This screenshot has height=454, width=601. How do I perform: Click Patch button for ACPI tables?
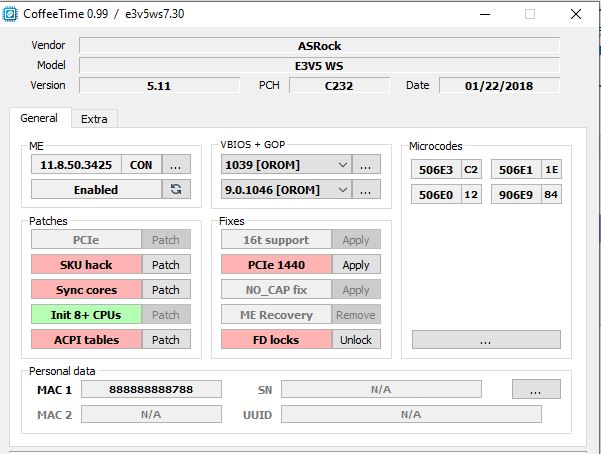[166, 340]
